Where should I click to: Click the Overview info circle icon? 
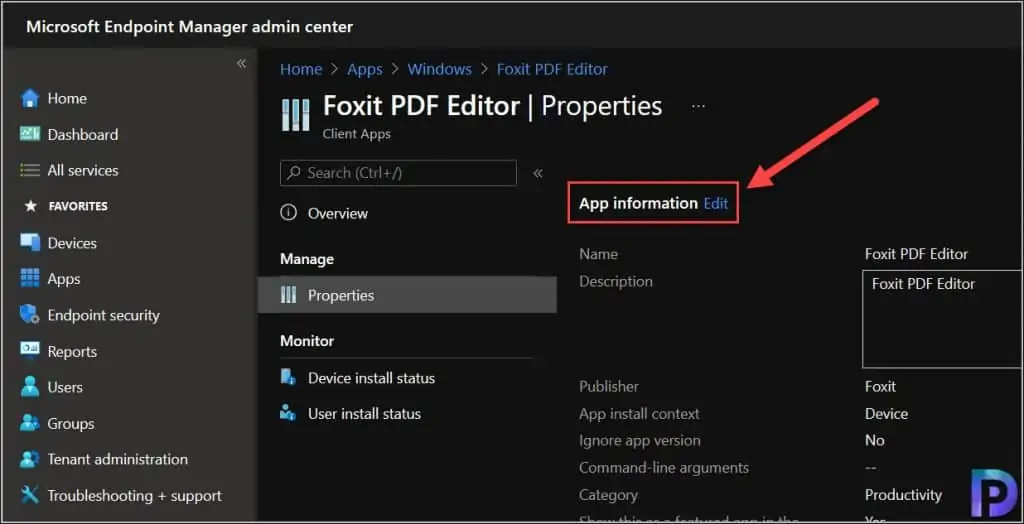click(288, 213)
